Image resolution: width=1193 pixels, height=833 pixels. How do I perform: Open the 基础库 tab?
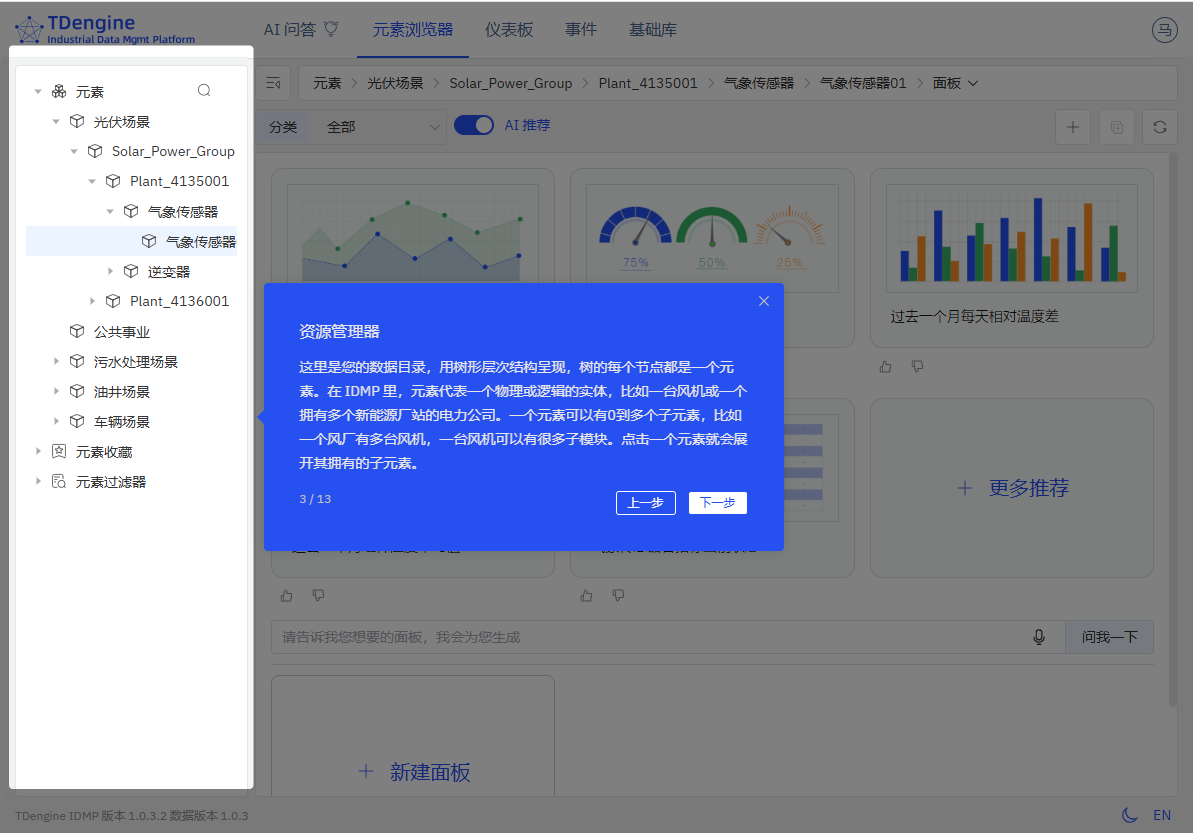[x=653, y=30]
